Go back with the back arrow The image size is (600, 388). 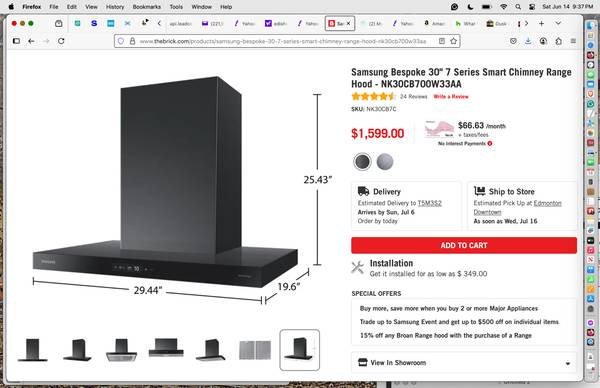pyautogui.click(x=31, y=41)
